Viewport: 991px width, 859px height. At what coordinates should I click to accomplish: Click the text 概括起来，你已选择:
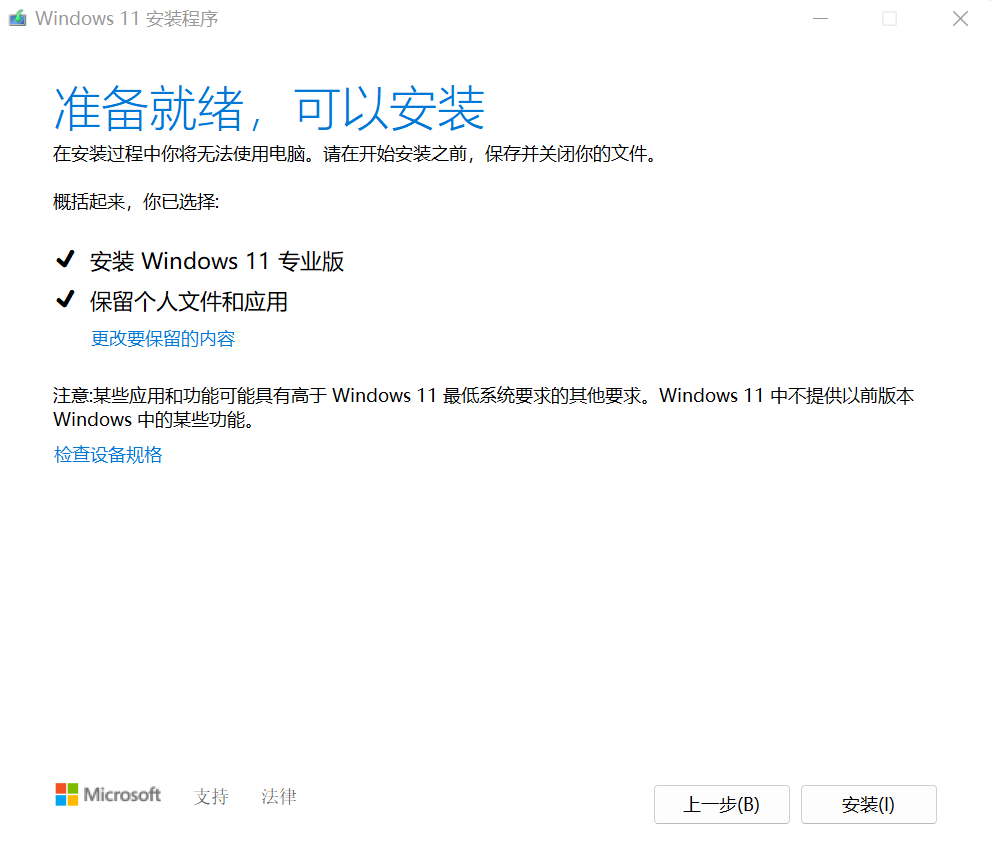[136, 202]
